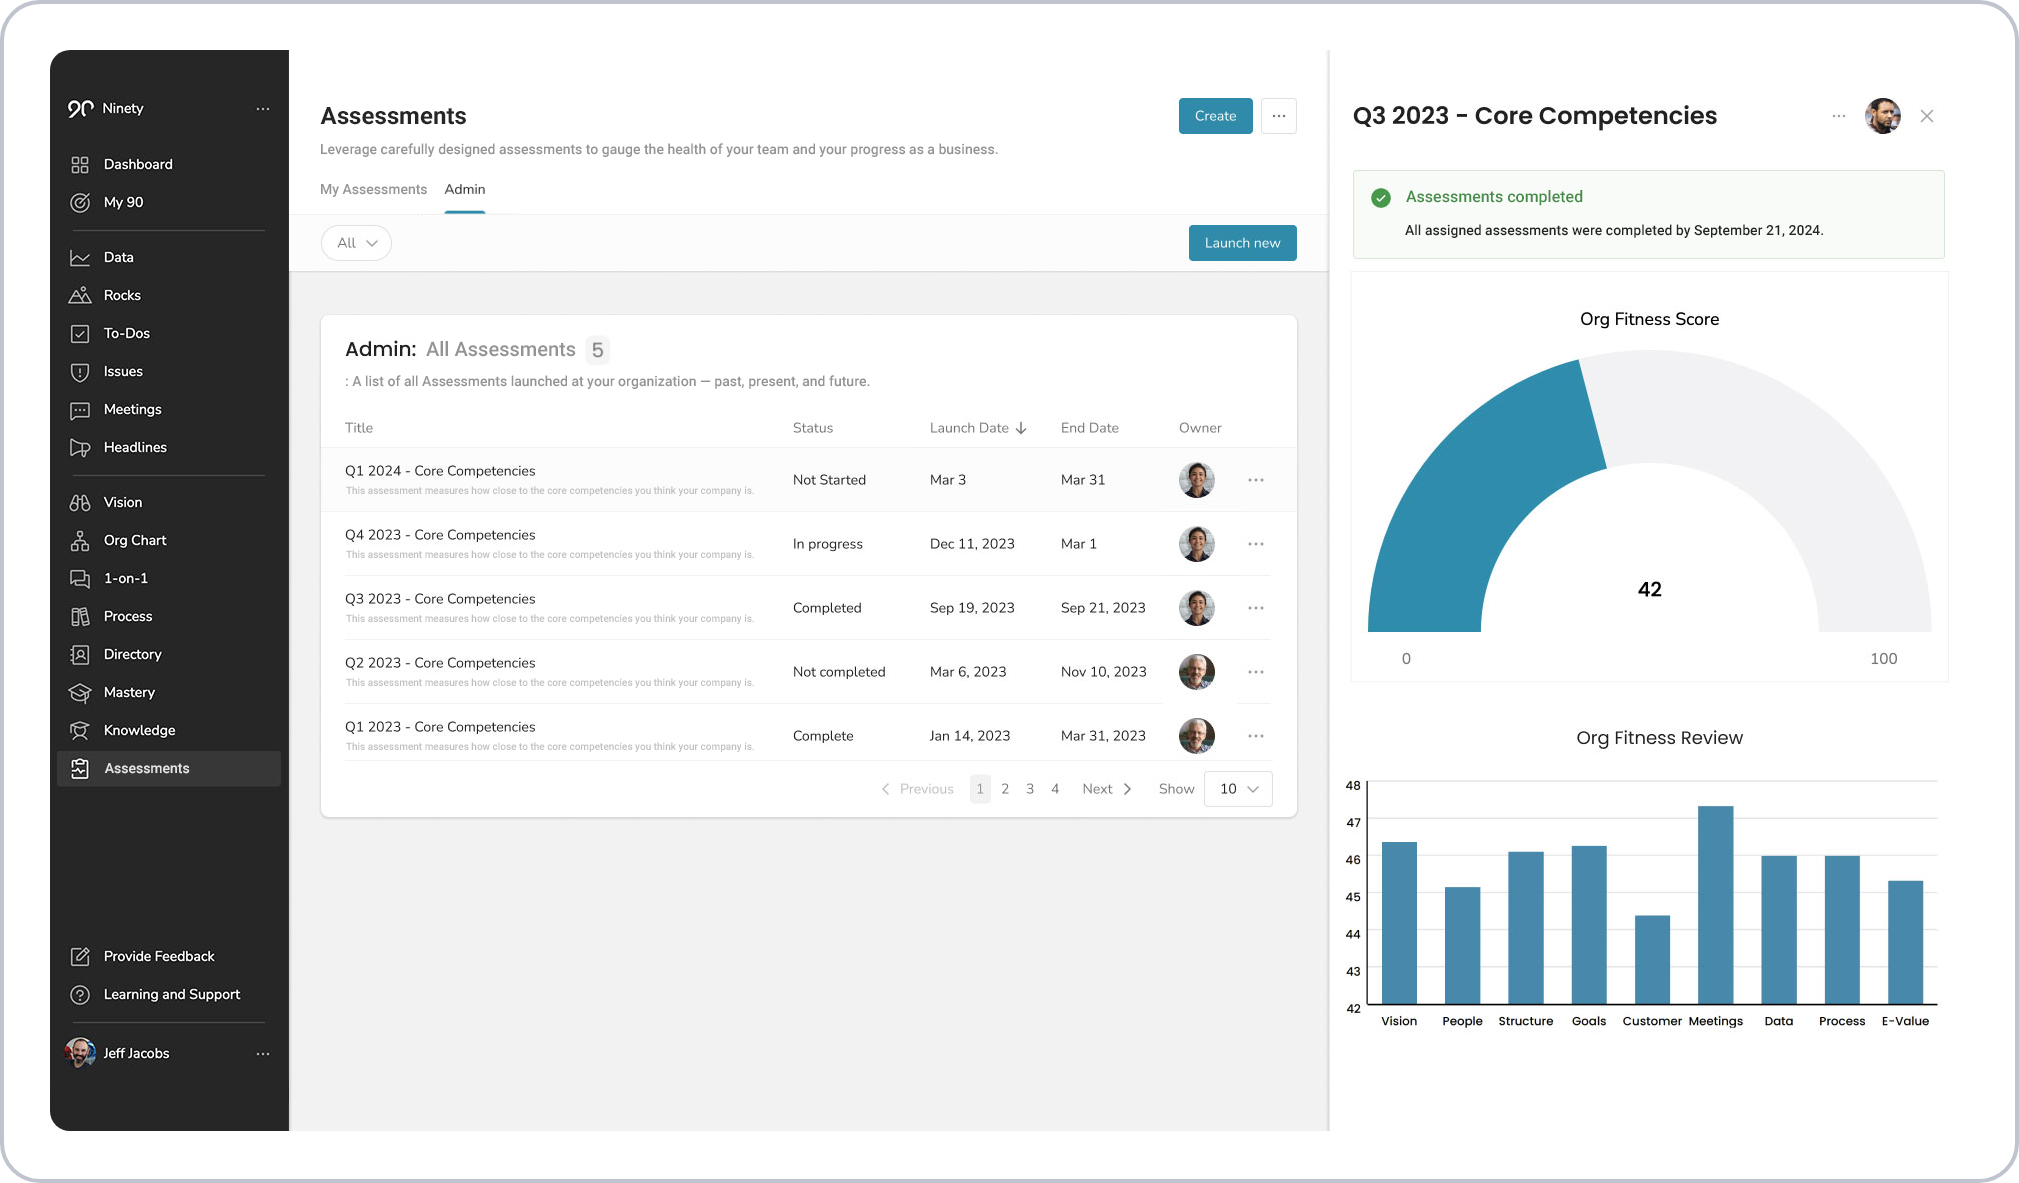Open the To-Dos section
The image size is (2019, 1183).
(81, 333)
